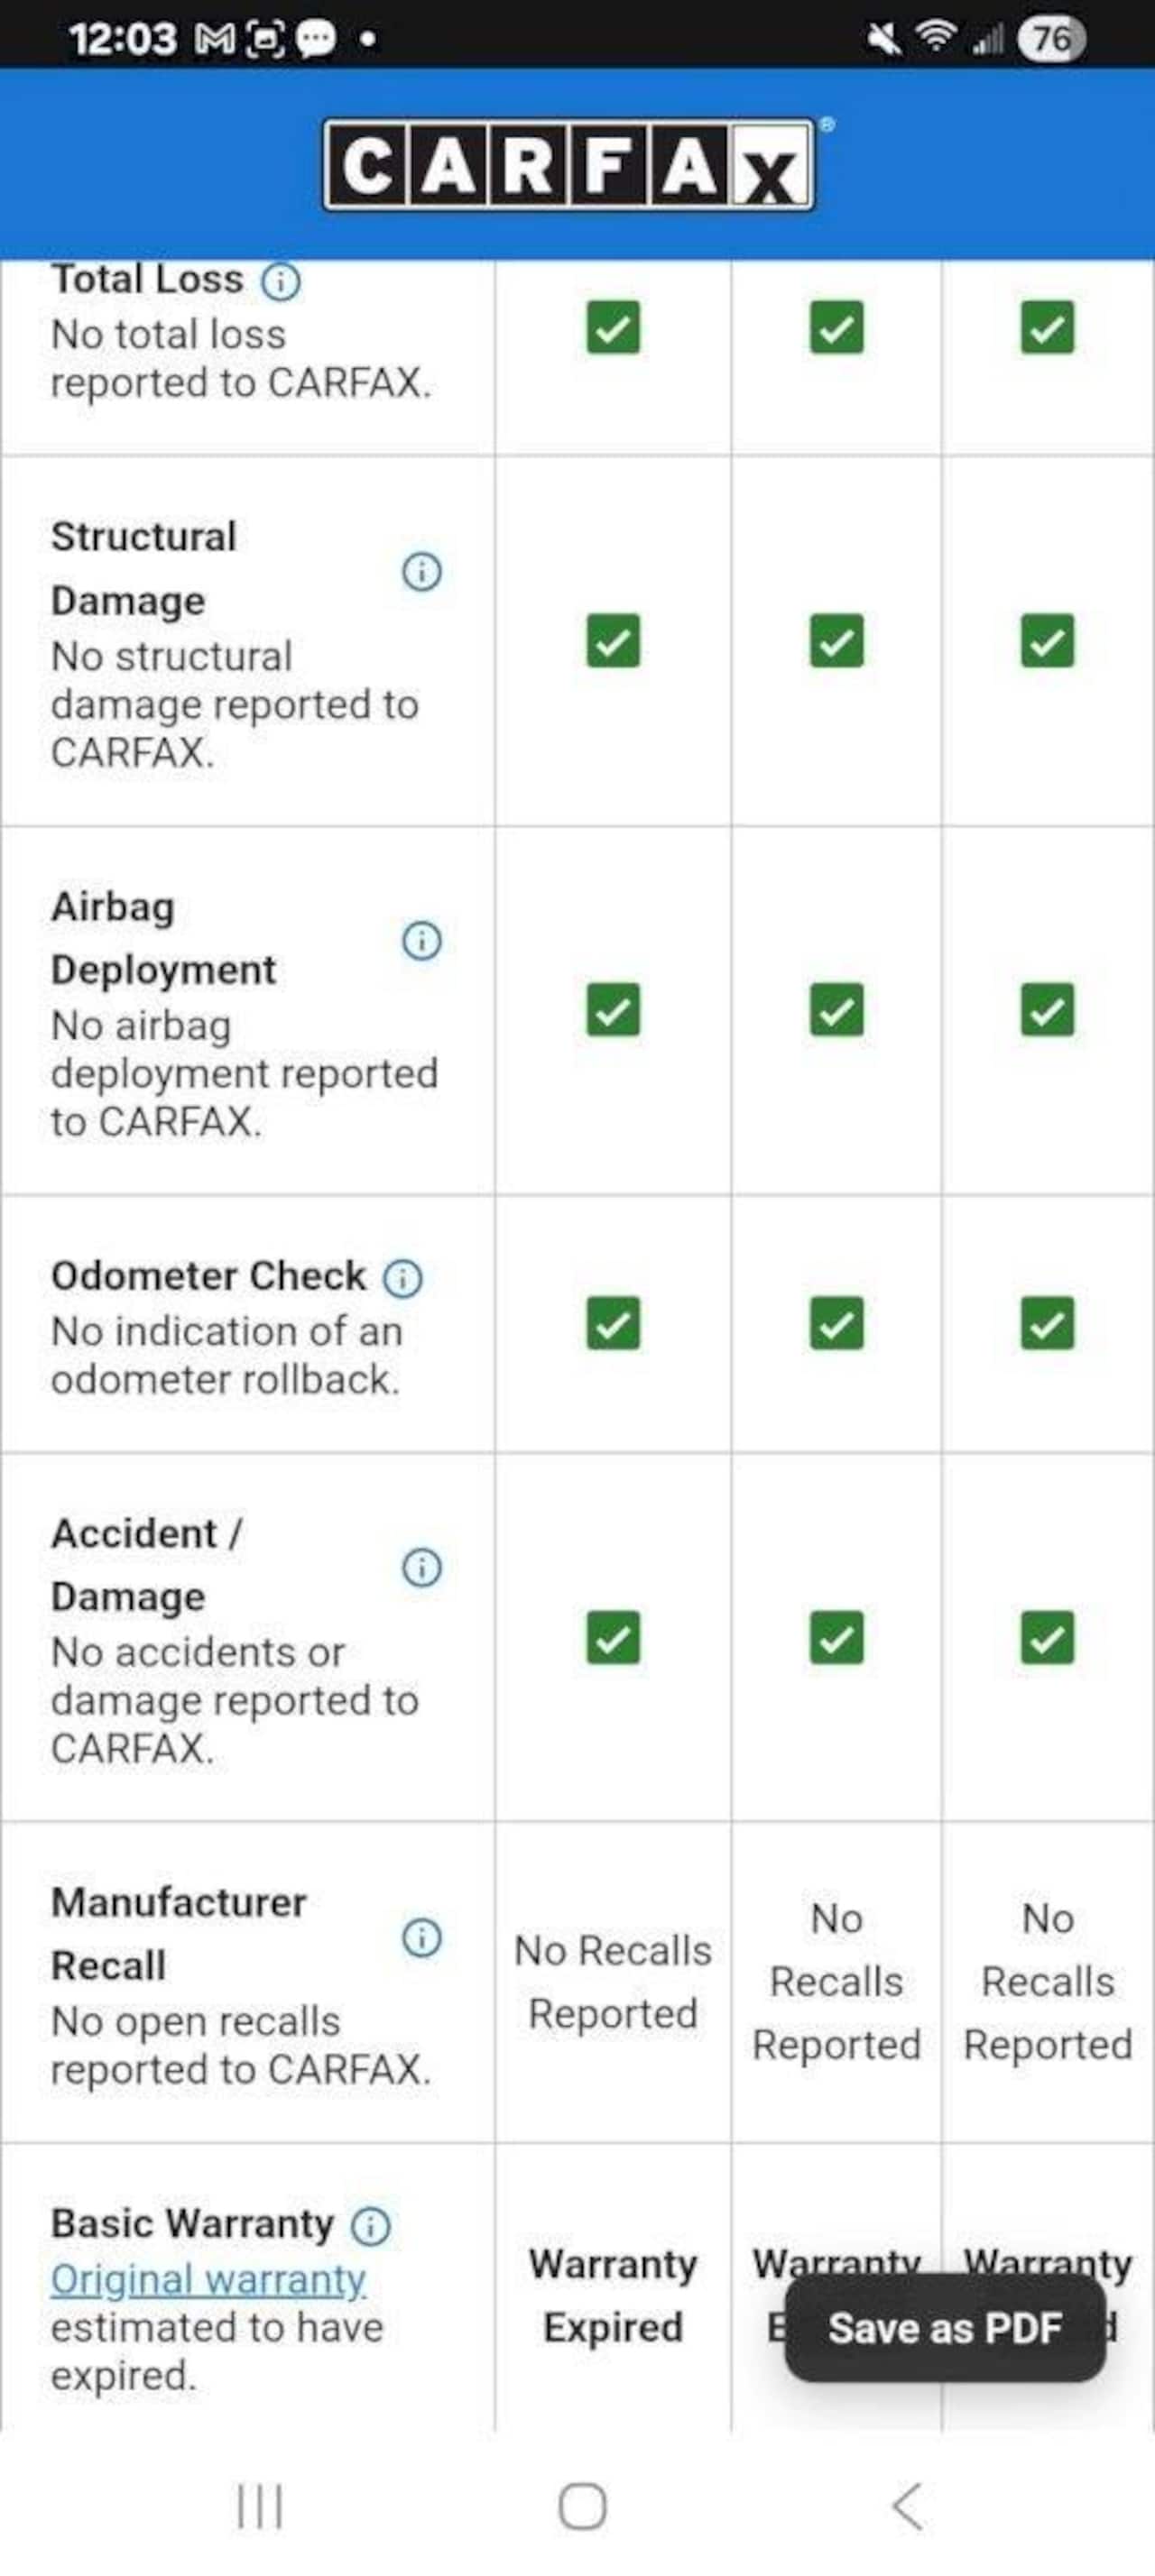Show Basic Warranty info tooltip
1155x2576 pixels.
pos(370,2226)
